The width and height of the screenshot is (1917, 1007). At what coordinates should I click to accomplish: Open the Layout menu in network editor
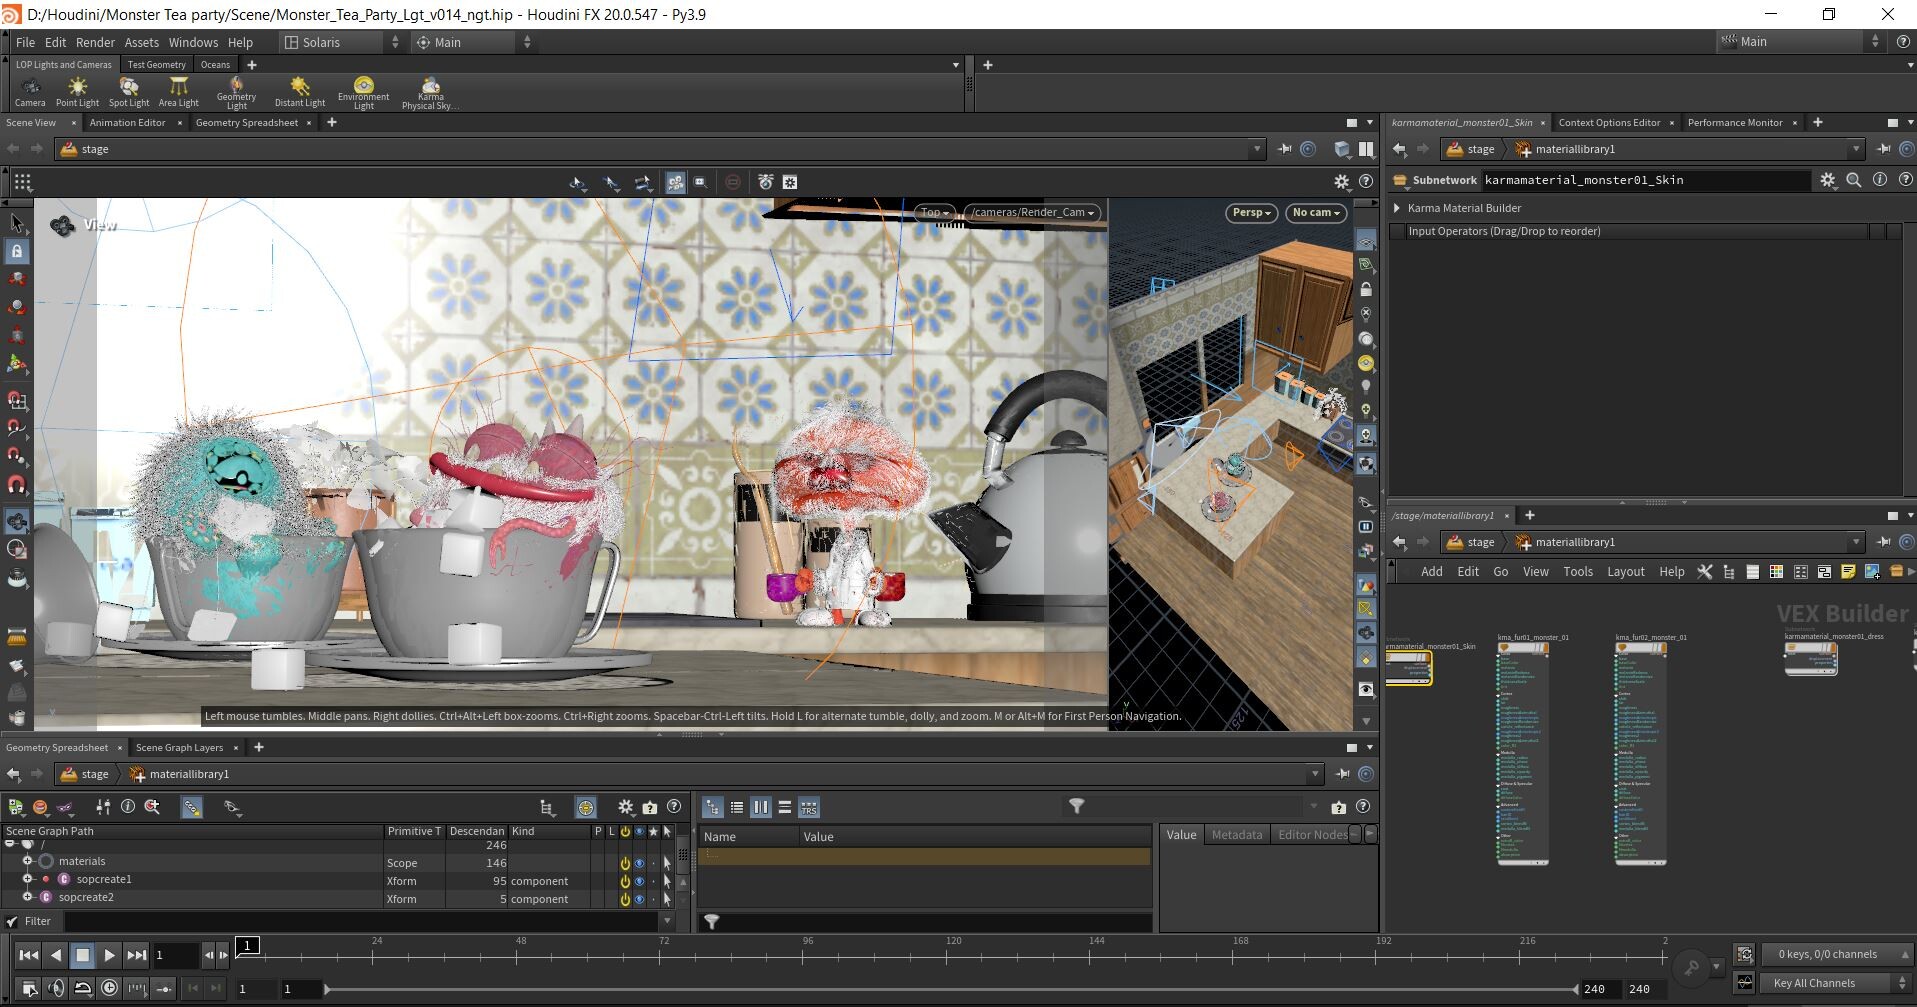1625,571
